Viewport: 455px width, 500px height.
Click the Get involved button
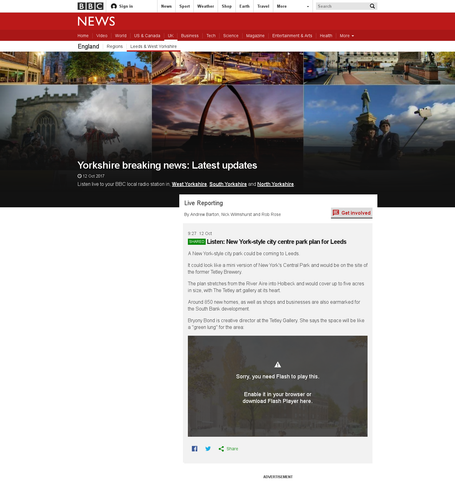click(x=352, y=213)
